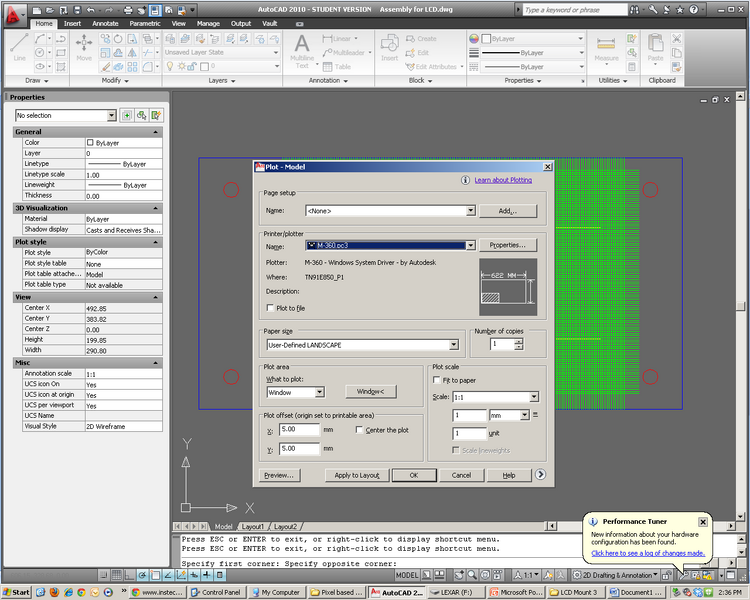Toggle Object Snap in status bar
The height and width of the screenshot is (600, 750).
(155, 575)
